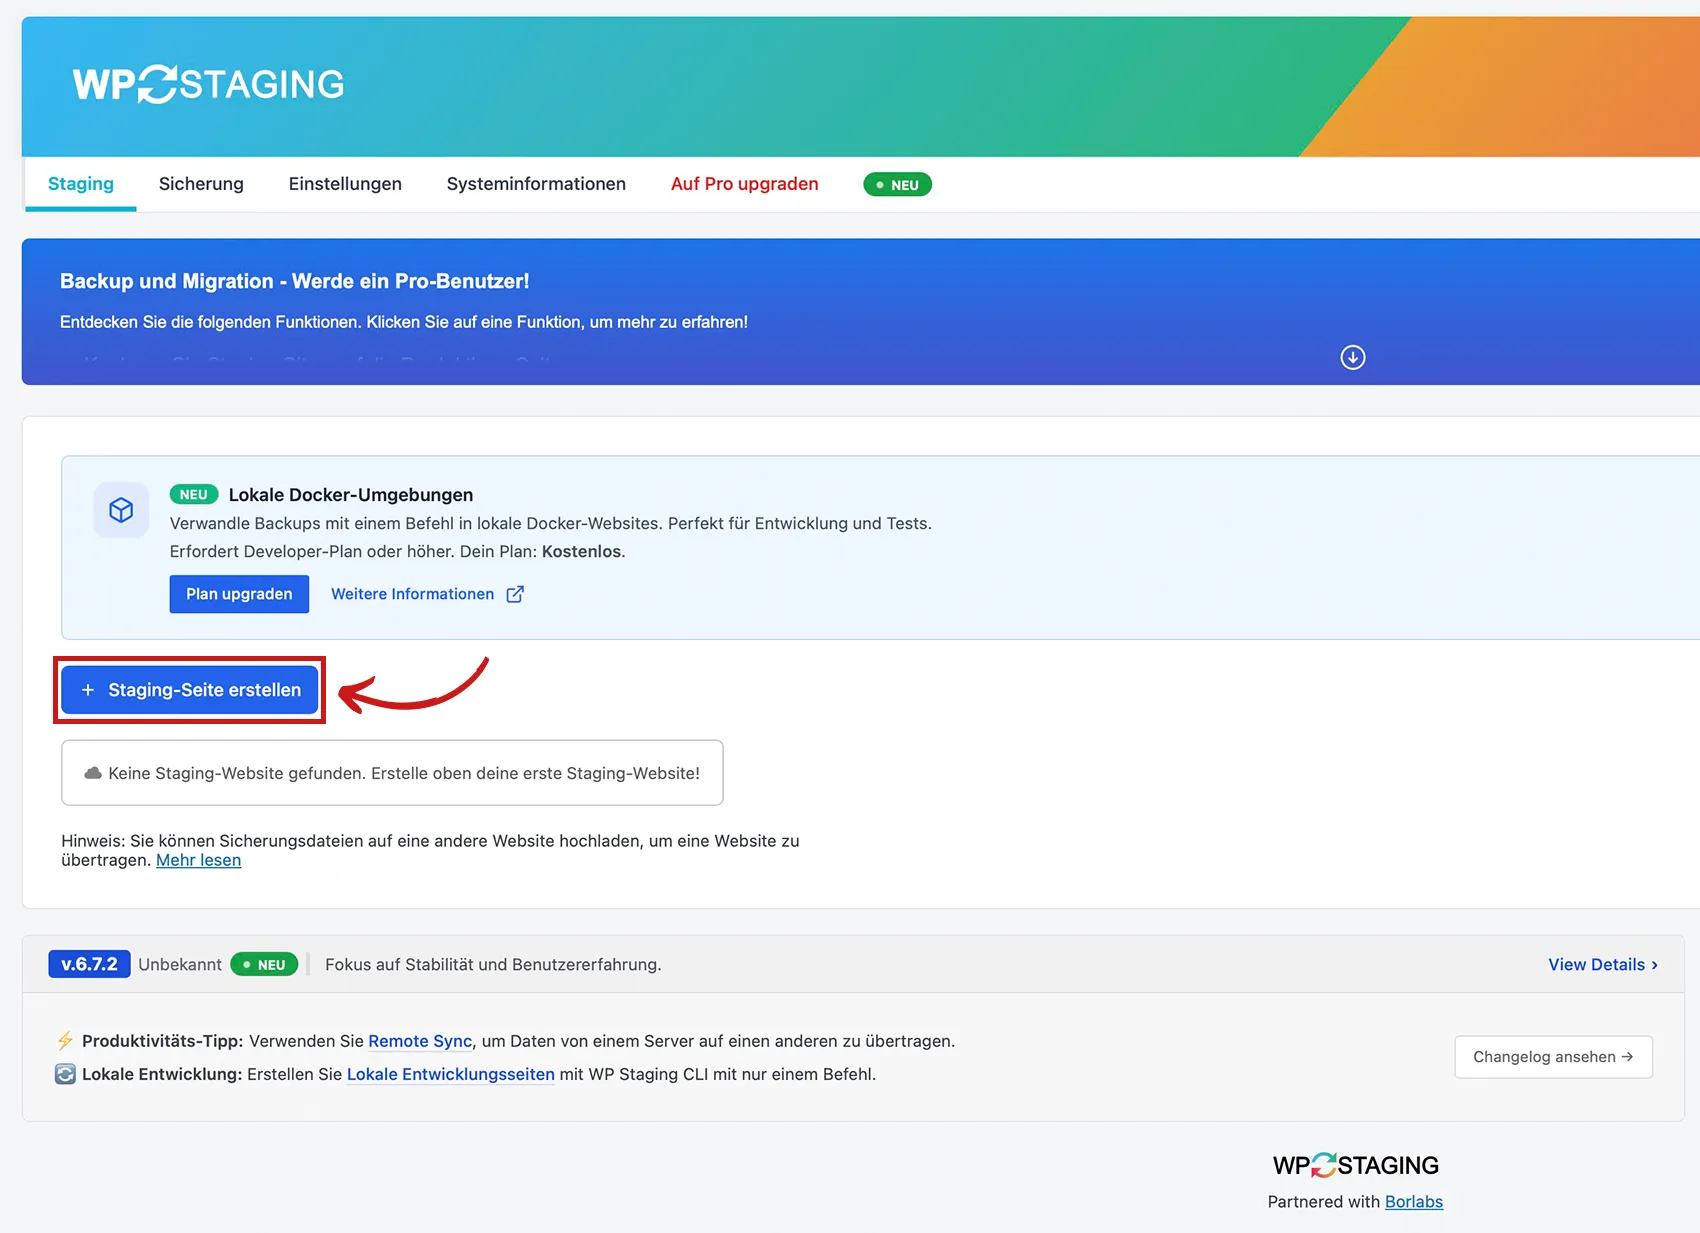Open View Details for version 6.7.2

click(x=1602, y=964)
